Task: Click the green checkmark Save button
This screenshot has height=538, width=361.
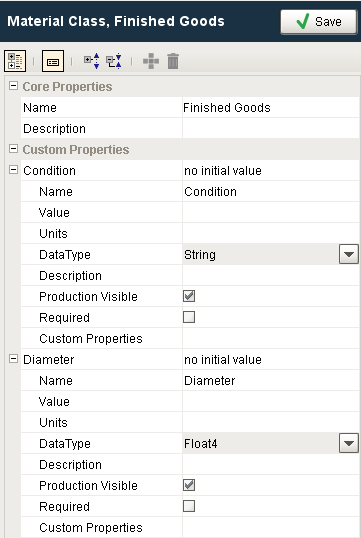Action: click(x=319, y=22)
